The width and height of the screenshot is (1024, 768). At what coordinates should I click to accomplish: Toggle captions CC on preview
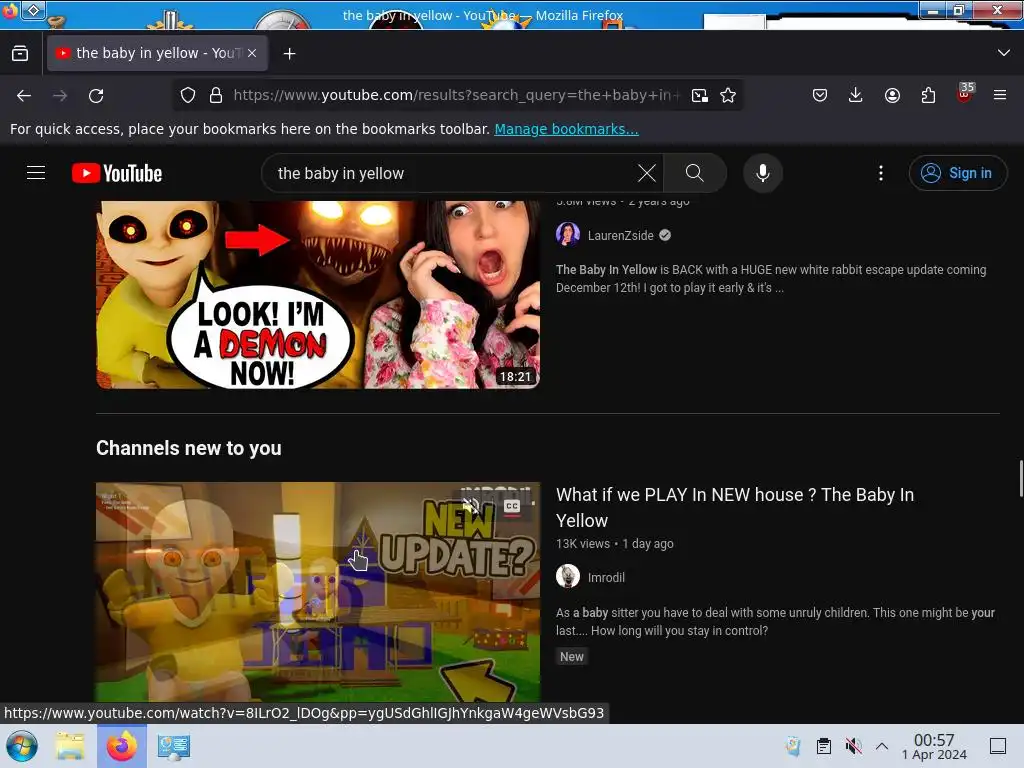tap(511, 506)
